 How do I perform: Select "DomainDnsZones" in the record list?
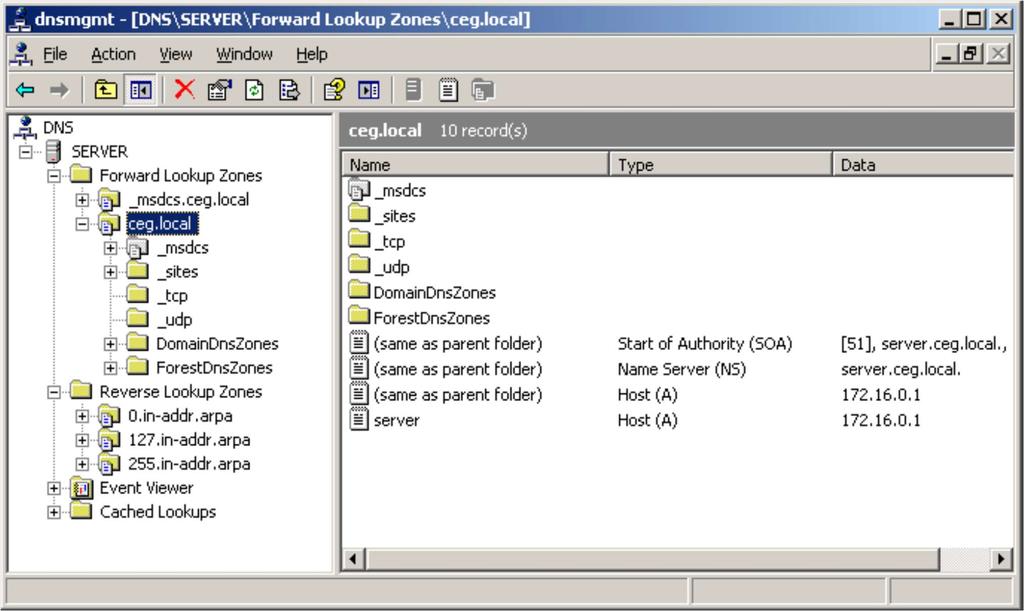click(434, 292)
